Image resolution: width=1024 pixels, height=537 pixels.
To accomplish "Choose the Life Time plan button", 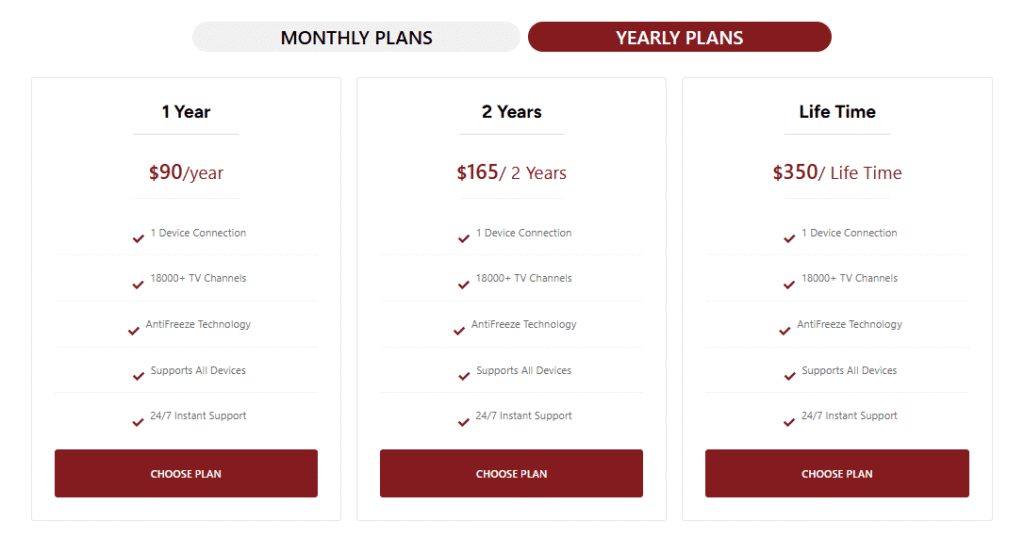I will [x=837, y=474].
